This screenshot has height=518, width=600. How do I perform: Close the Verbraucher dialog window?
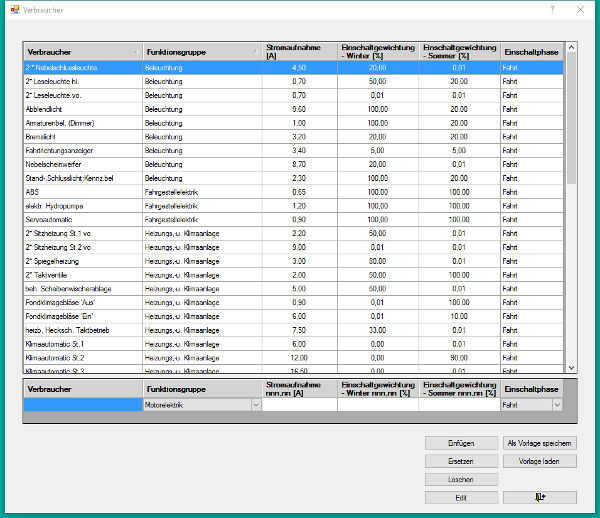point(580,10)
